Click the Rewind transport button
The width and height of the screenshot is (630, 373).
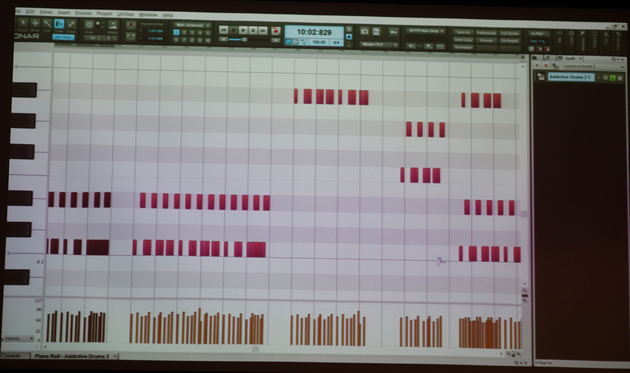coord(224,30)
